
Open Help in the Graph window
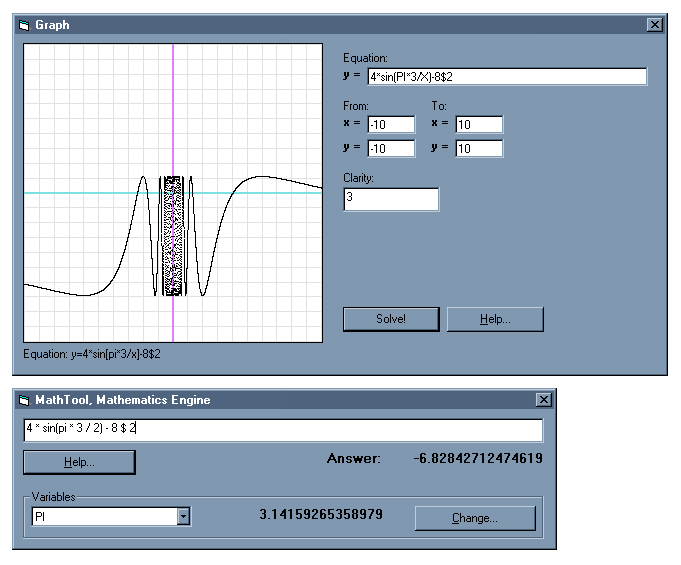495,319
